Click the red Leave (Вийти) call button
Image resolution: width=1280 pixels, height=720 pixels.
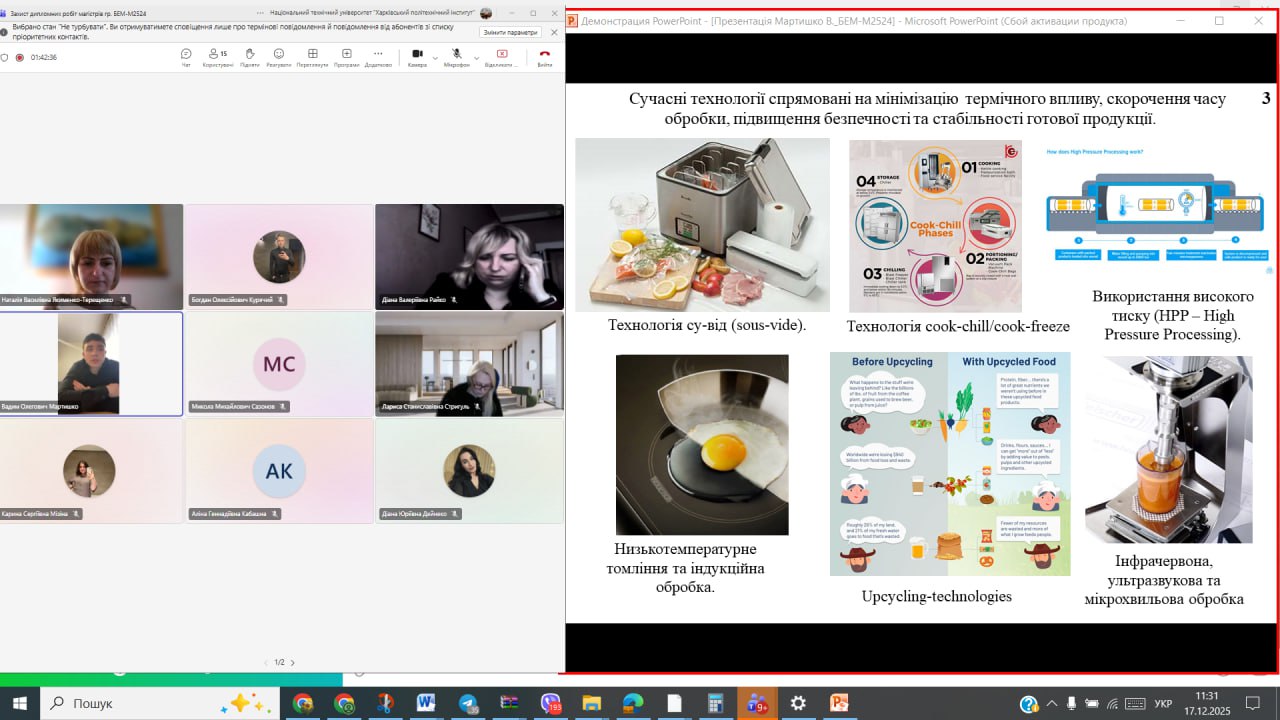544,56
